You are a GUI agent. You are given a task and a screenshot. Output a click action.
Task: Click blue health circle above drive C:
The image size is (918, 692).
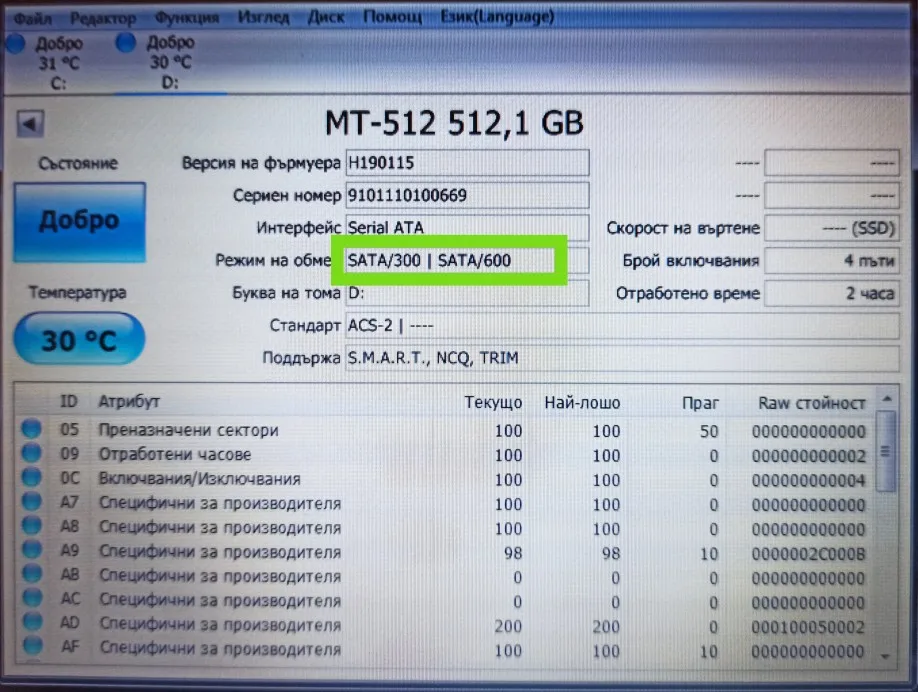14,43
